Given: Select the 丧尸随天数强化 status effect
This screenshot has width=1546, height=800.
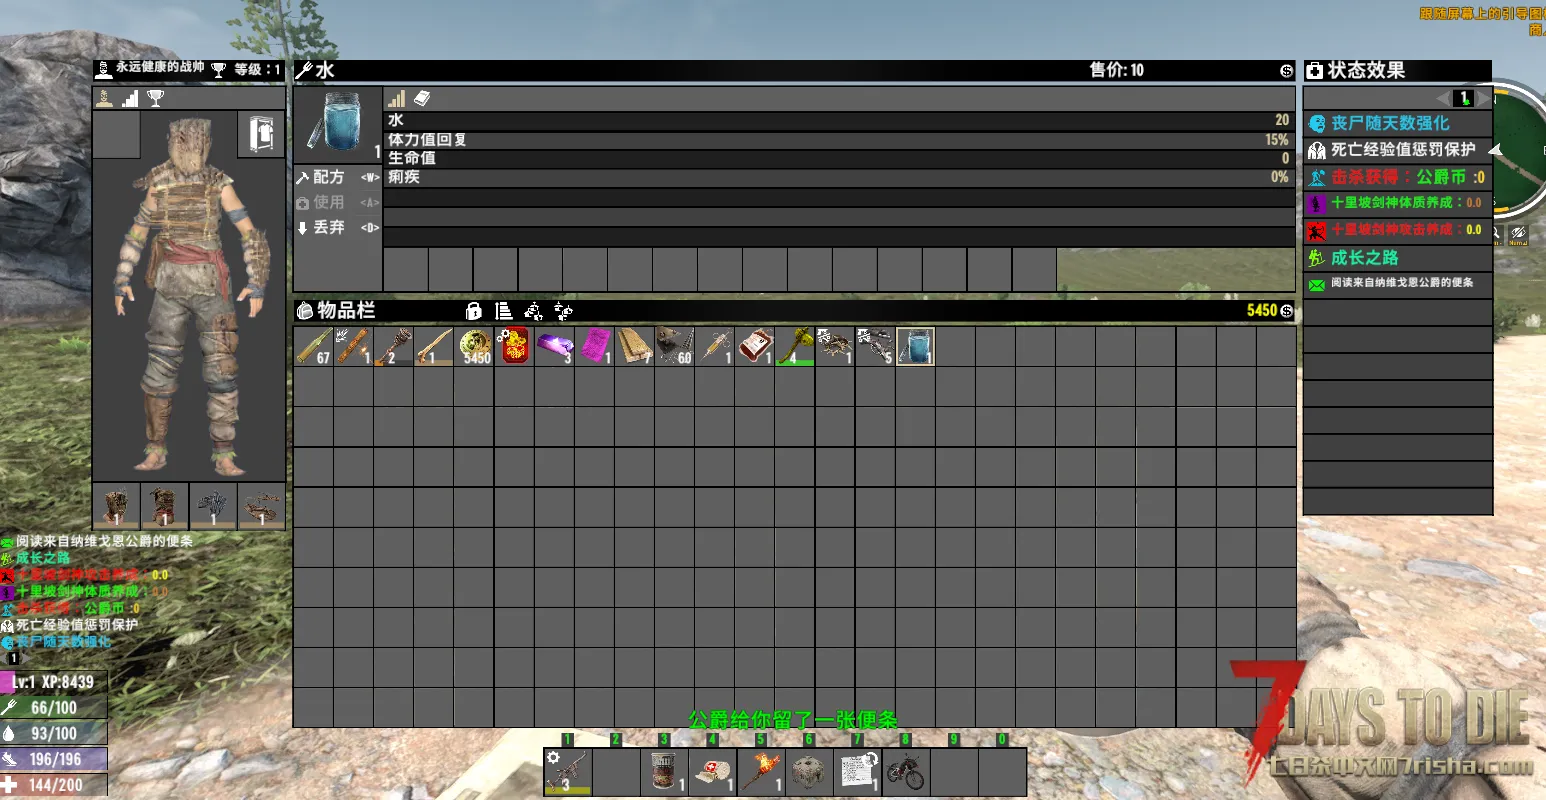Looking at the screenshot, I should (x=1398, y=123).
